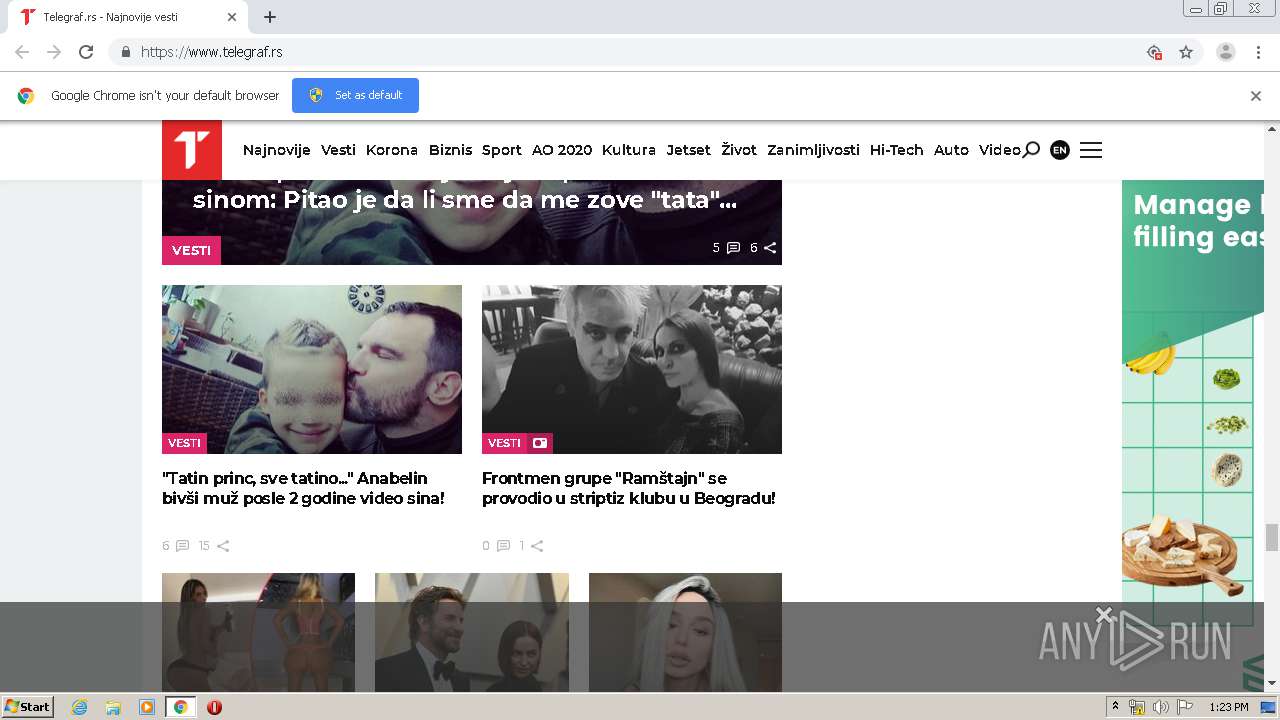Viewport: 1280px width, 720px height.
Task: Click share icon on featured article
Action: tap(770, 248)
